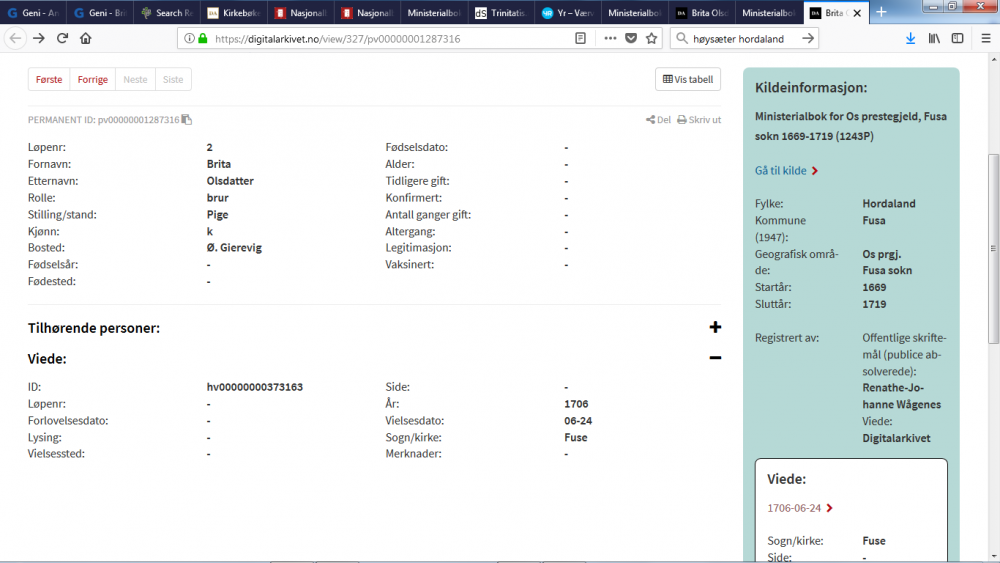Toggle reader view in the address bar

click(581, 38)
